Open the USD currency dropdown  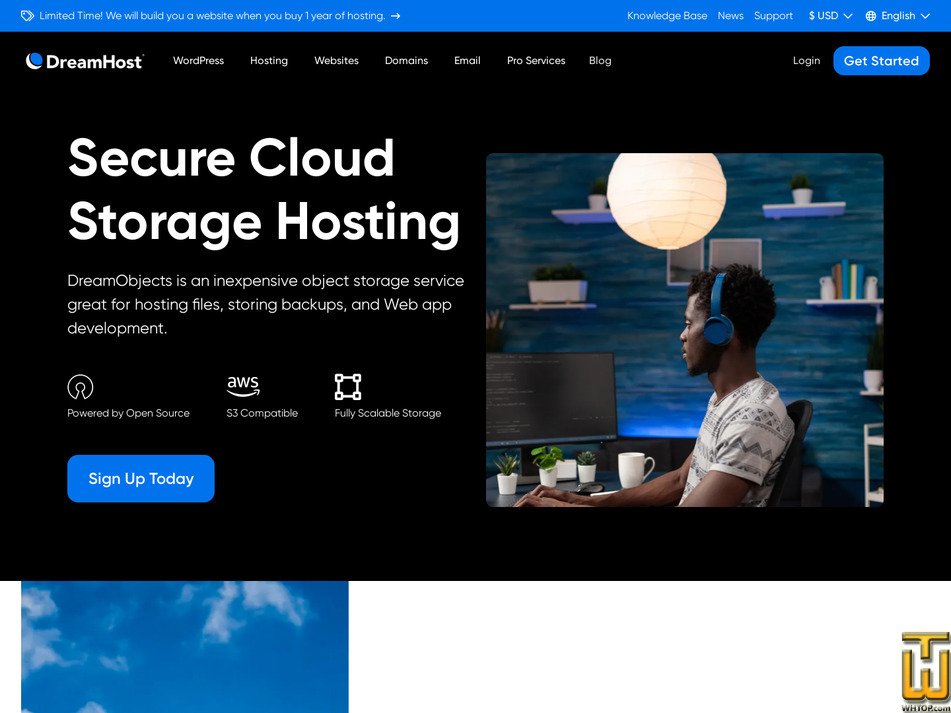click(x=829, y=16)
